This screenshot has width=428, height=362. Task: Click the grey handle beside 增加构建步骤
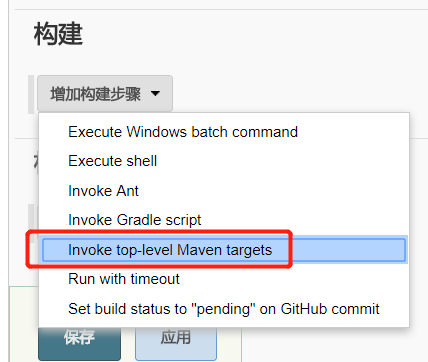[x=31, y=94]
